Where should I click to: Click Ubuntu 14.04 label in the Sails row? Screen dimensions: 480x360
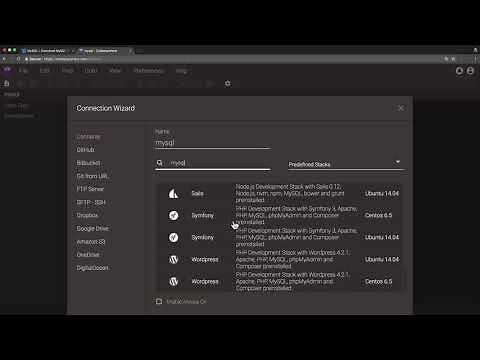(x=382, y=193)
